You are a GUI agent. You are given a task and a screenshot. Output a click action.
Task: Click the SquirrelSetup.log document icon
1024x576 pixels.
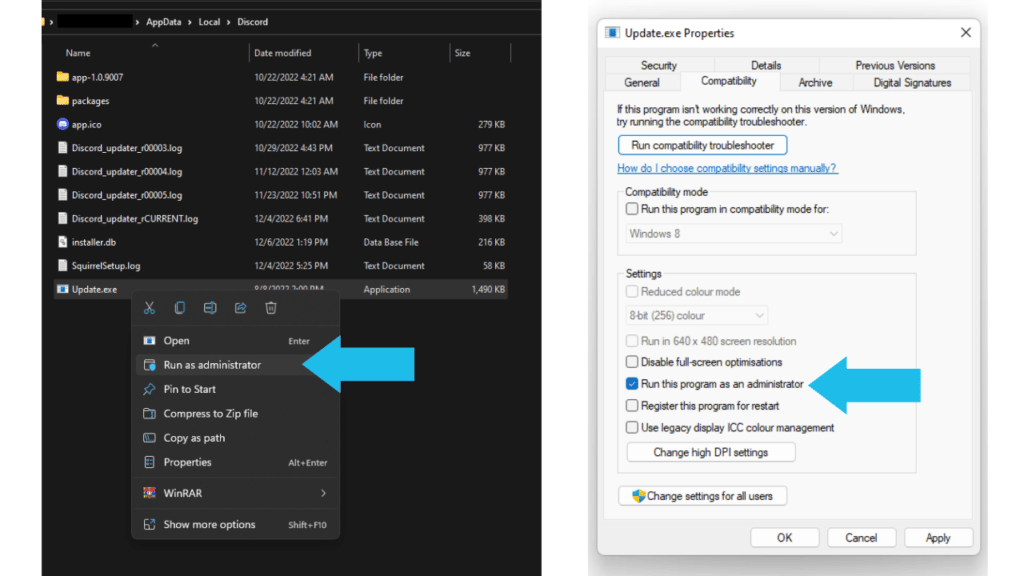coord(63,265)
